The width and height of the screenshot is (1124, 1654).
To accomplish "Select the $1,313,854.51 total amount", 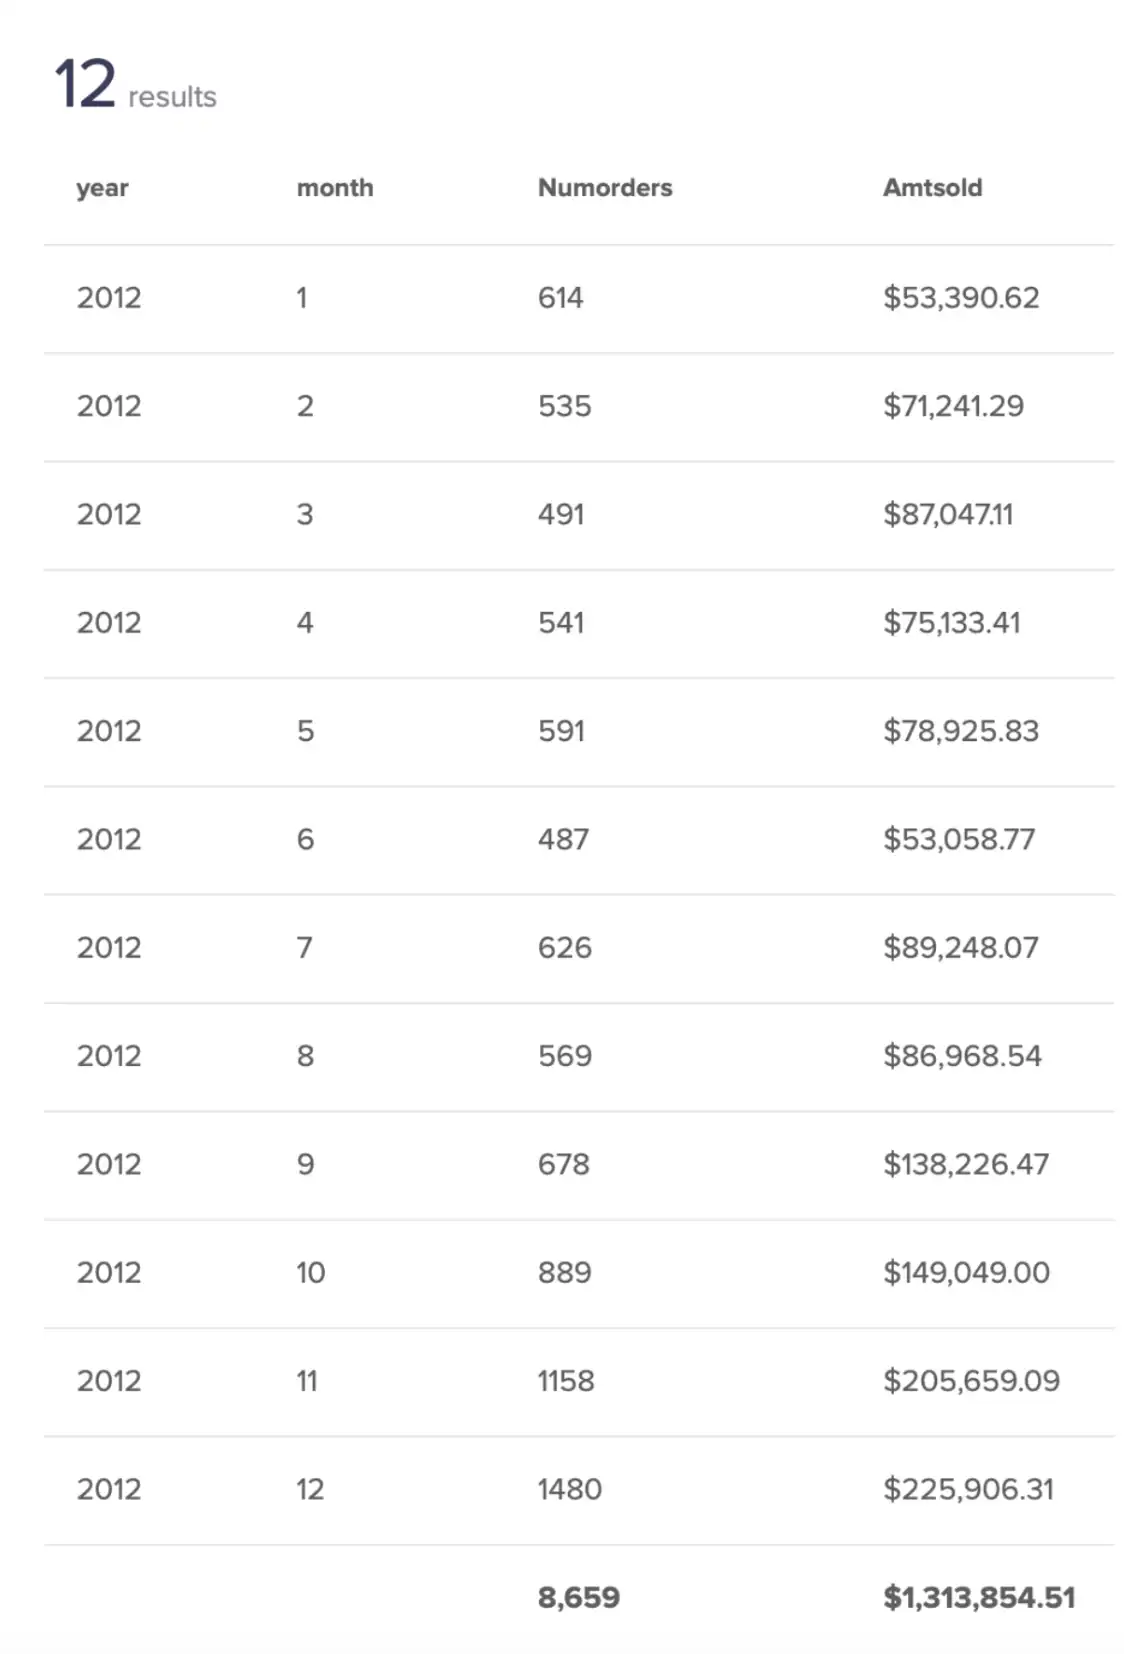I will [979, 1597].
